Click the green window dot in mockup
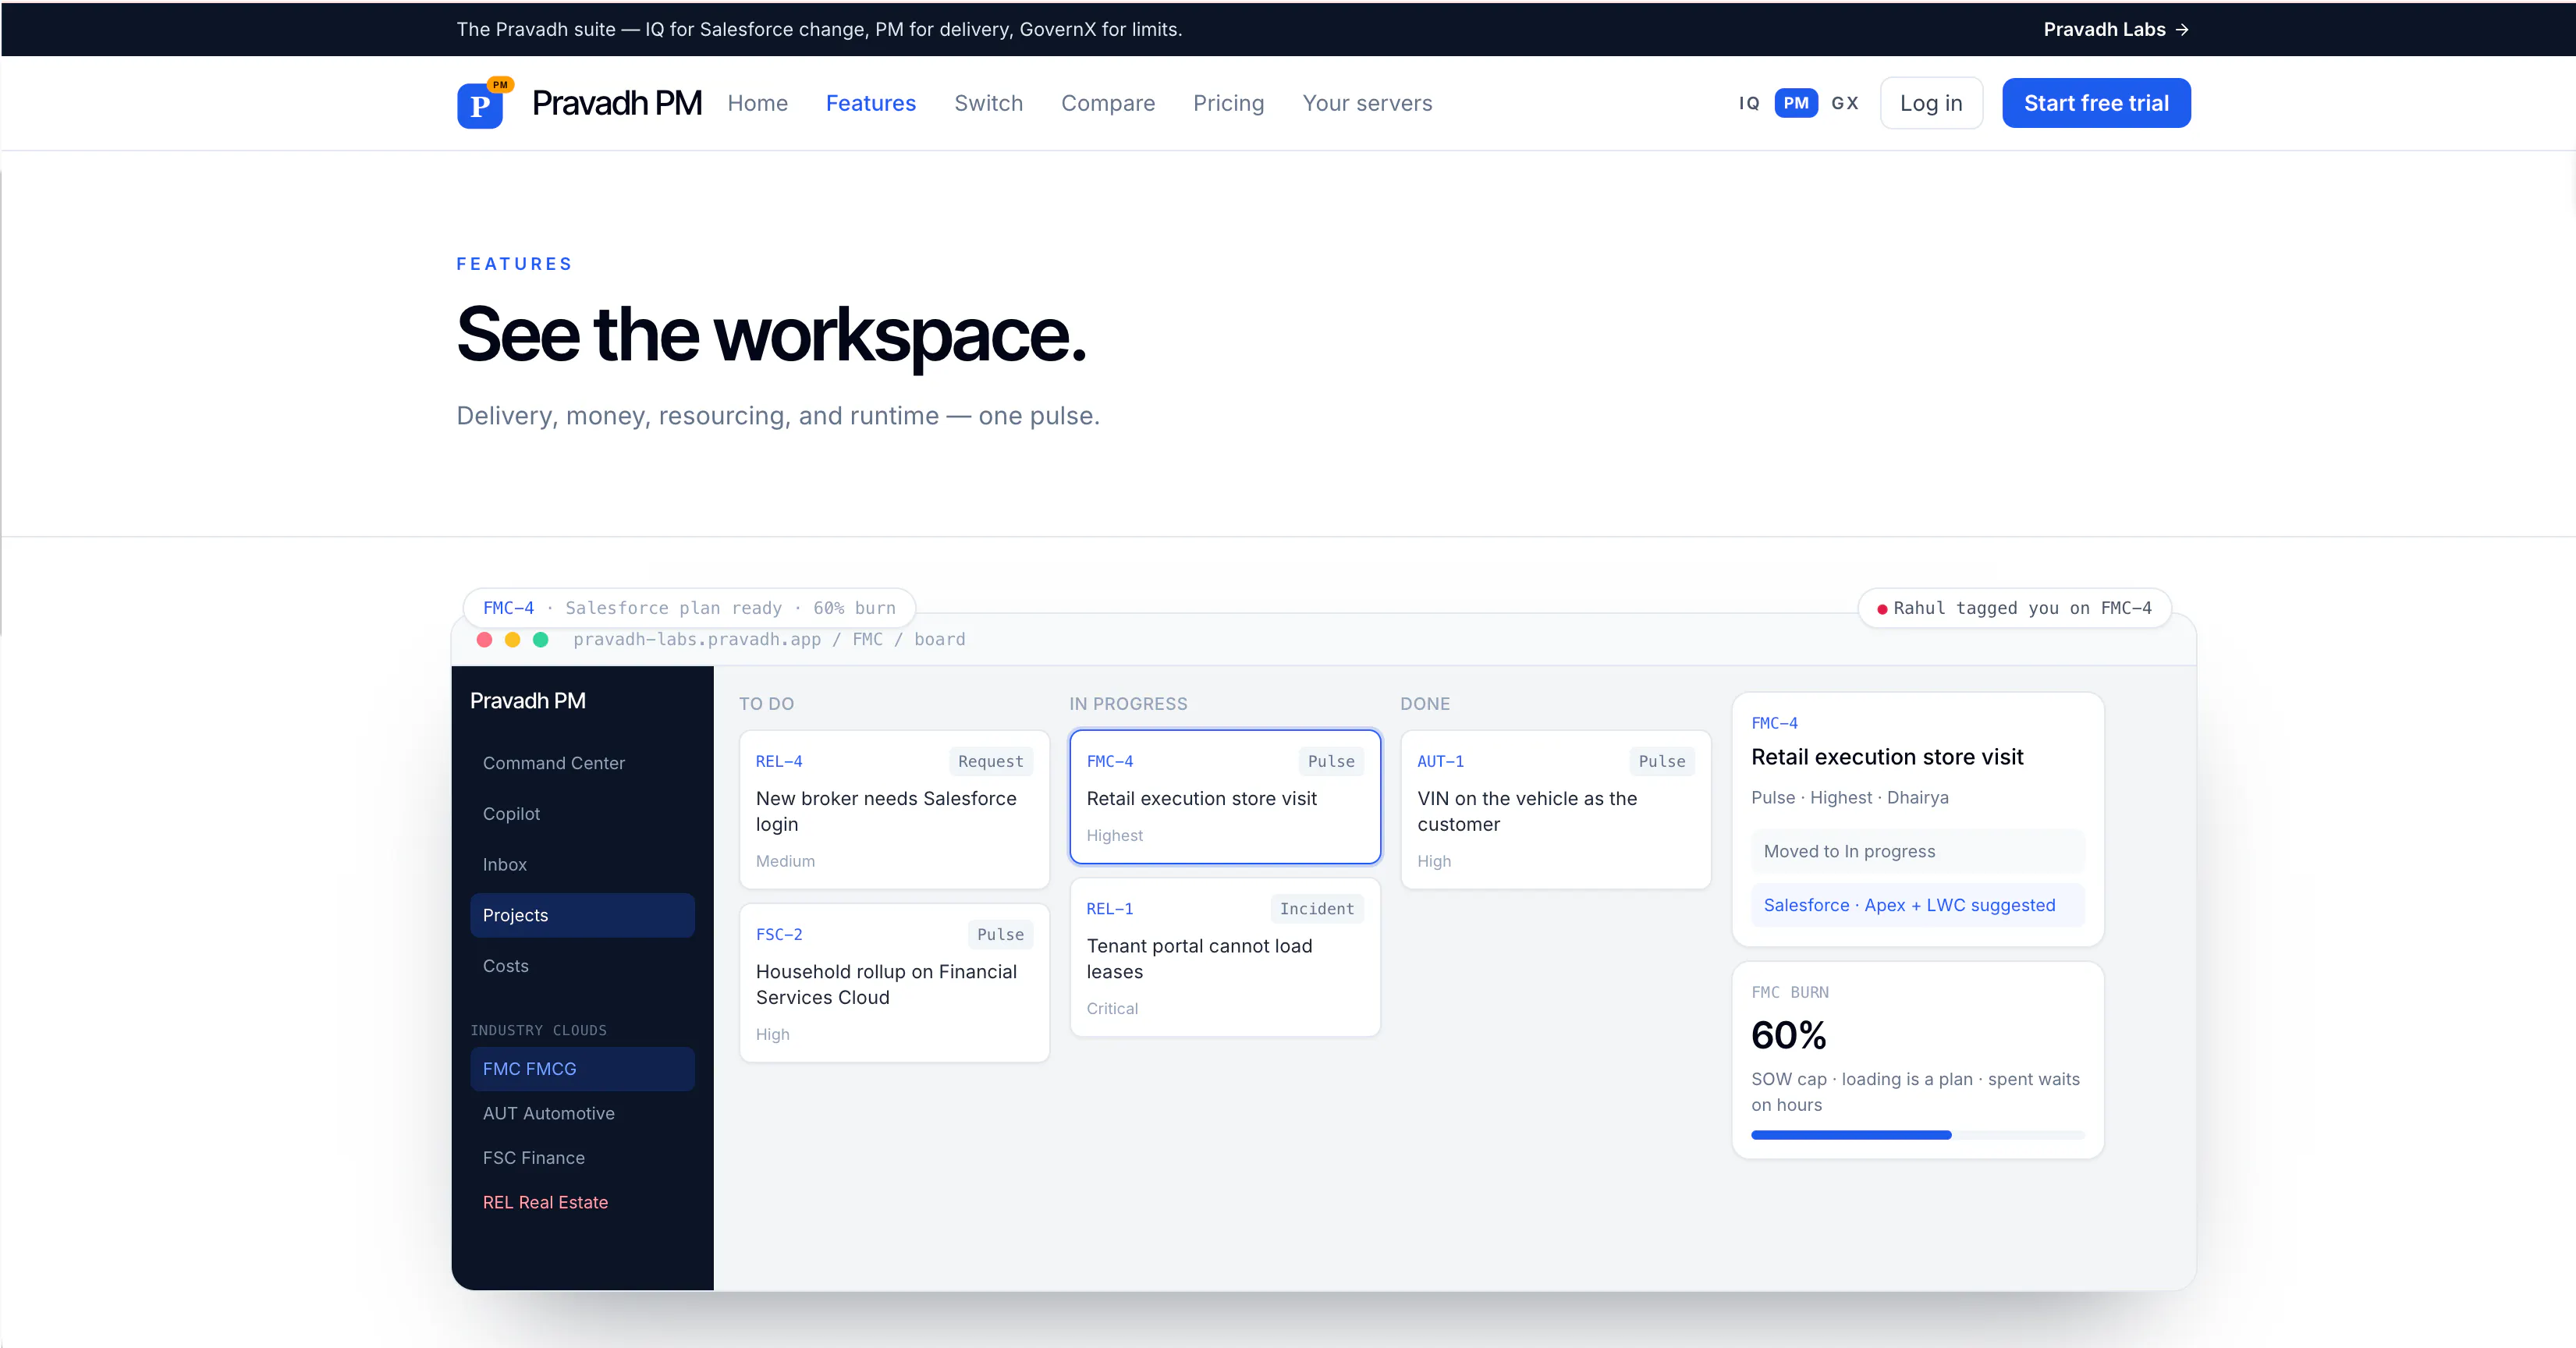 (540, 640)
